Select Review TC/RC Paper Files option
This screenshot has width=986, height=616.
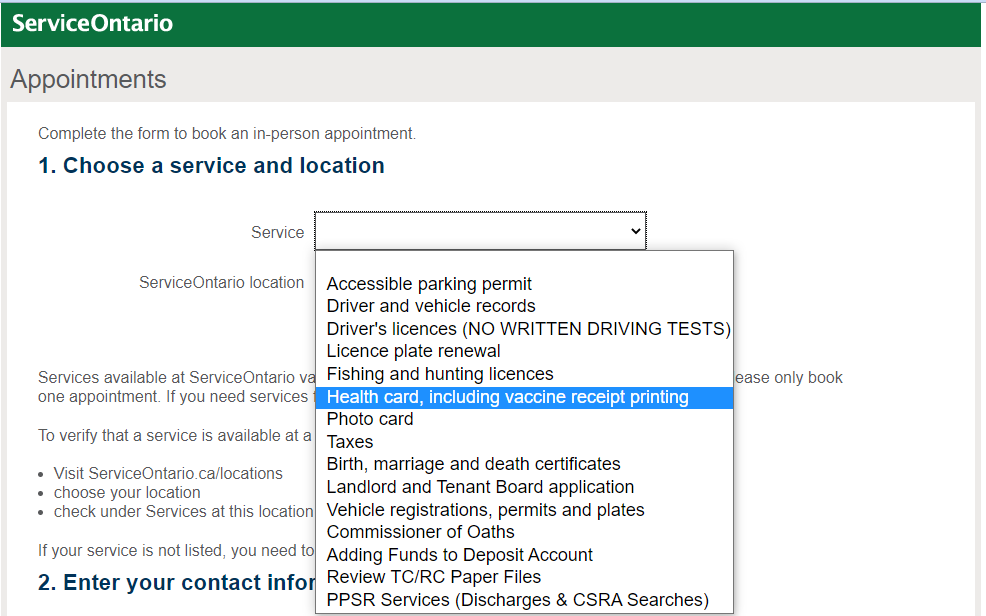click(524, 577)
